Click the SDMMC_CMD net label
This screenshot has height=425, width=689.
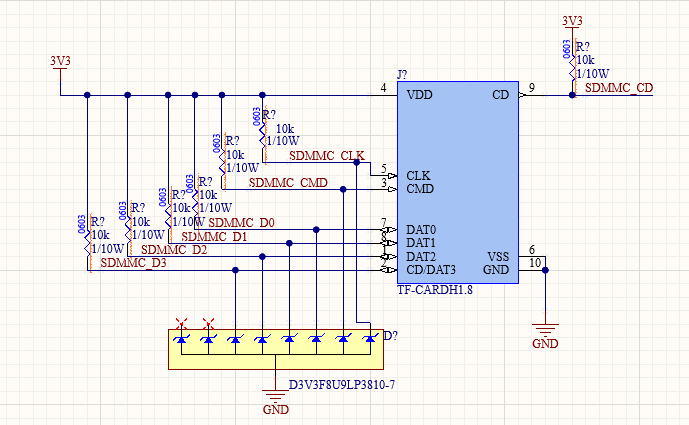point(288,183)
